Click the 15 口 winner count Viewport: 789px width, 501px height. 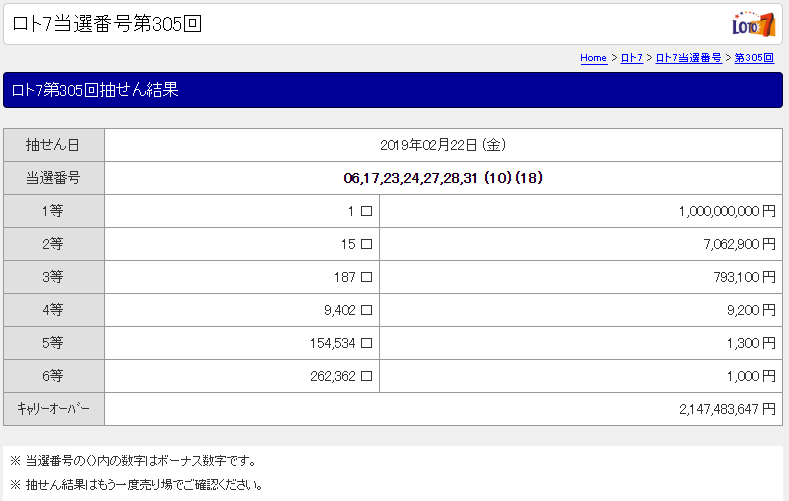356,244
